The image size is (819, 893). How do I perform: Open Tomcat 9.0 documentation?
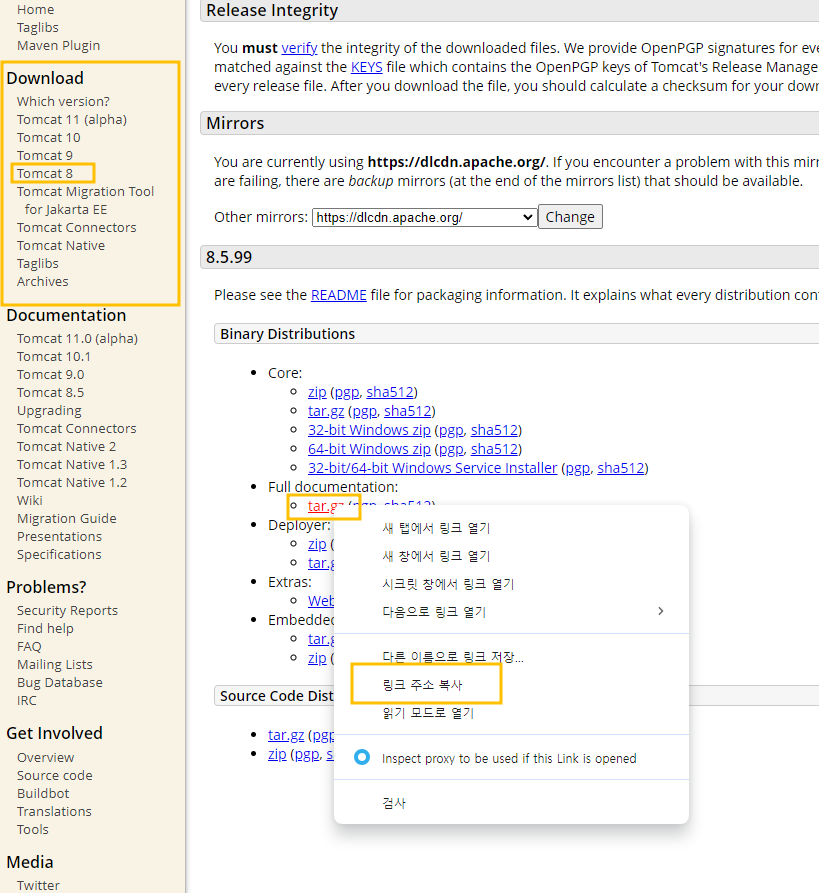(50, 374)
